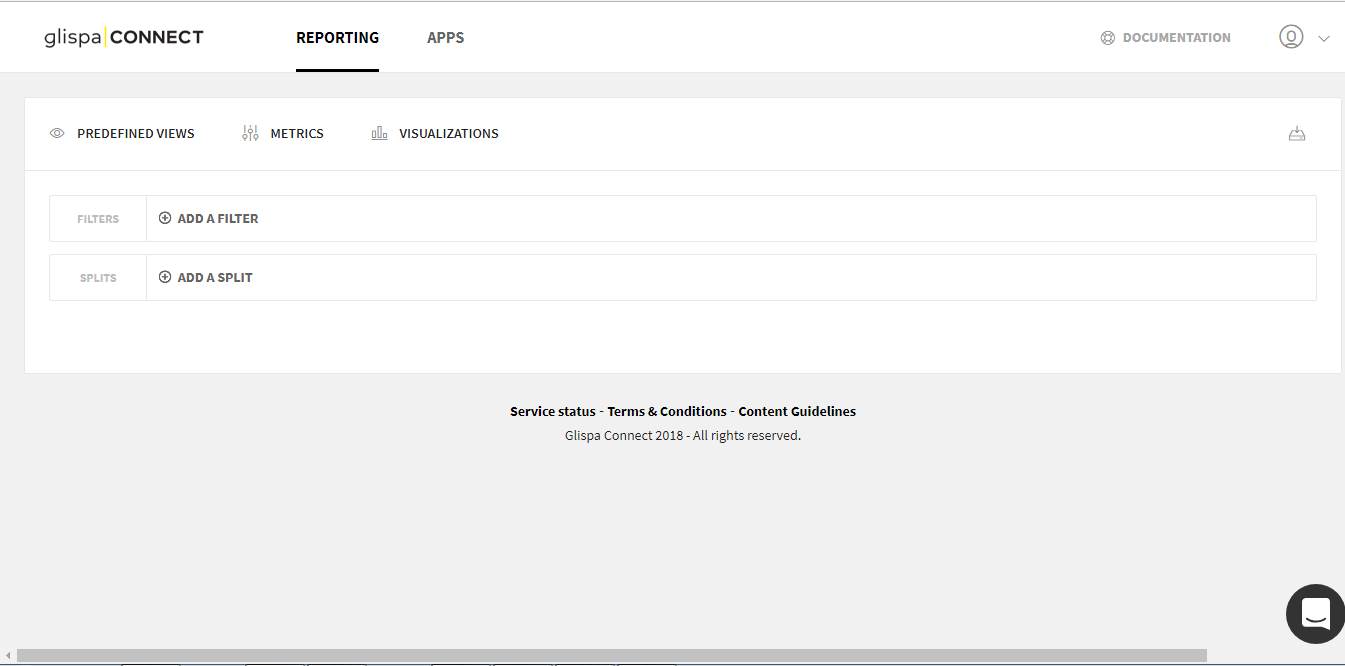Click the scrollbar left arrow
The height and width of the screenshot is (666, 1345).
pyautogui.click(x=8, y=656)
